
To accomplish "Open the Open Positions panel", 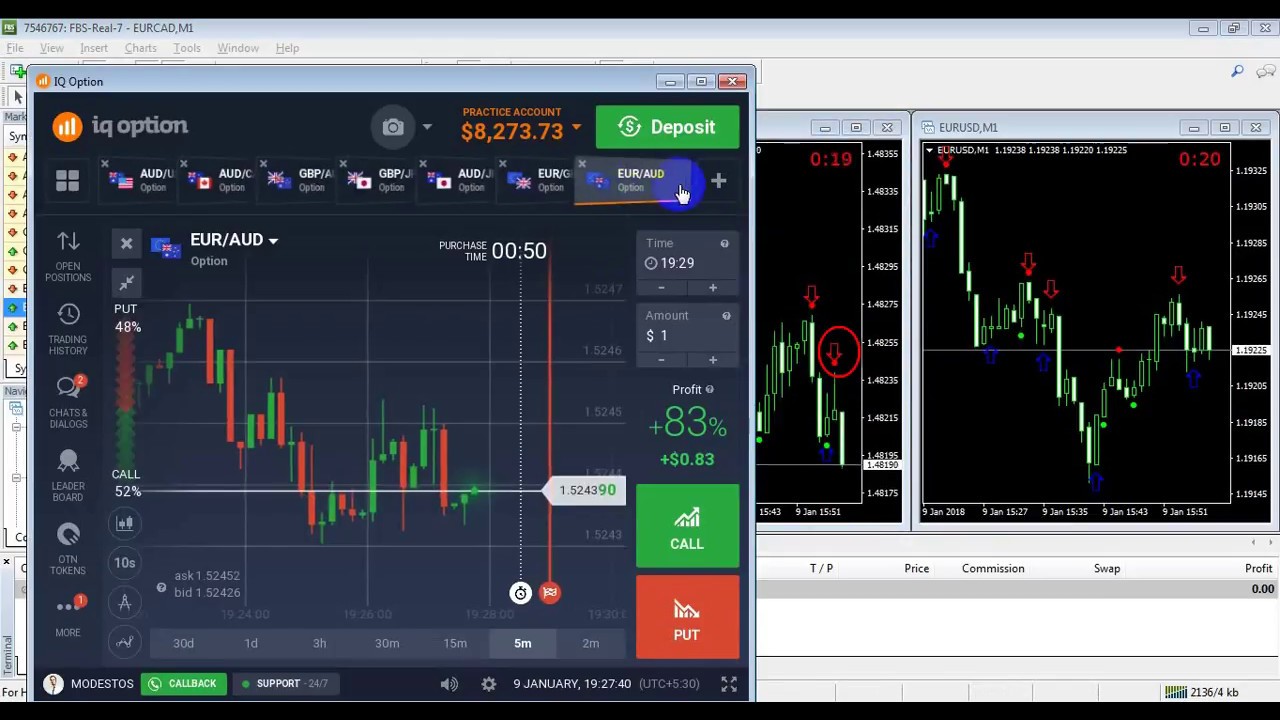I will [x=68, y=256].
